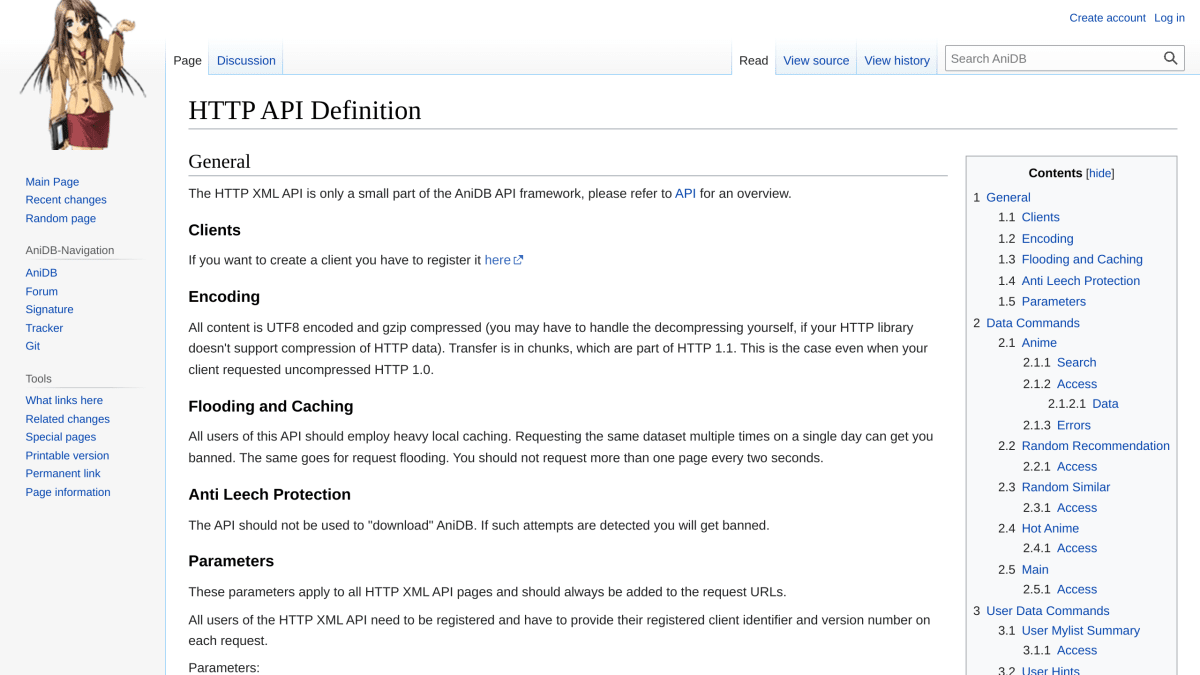
Task: Jump to 1.4 Anti Leech Protection
Action: coord(1069,281)
